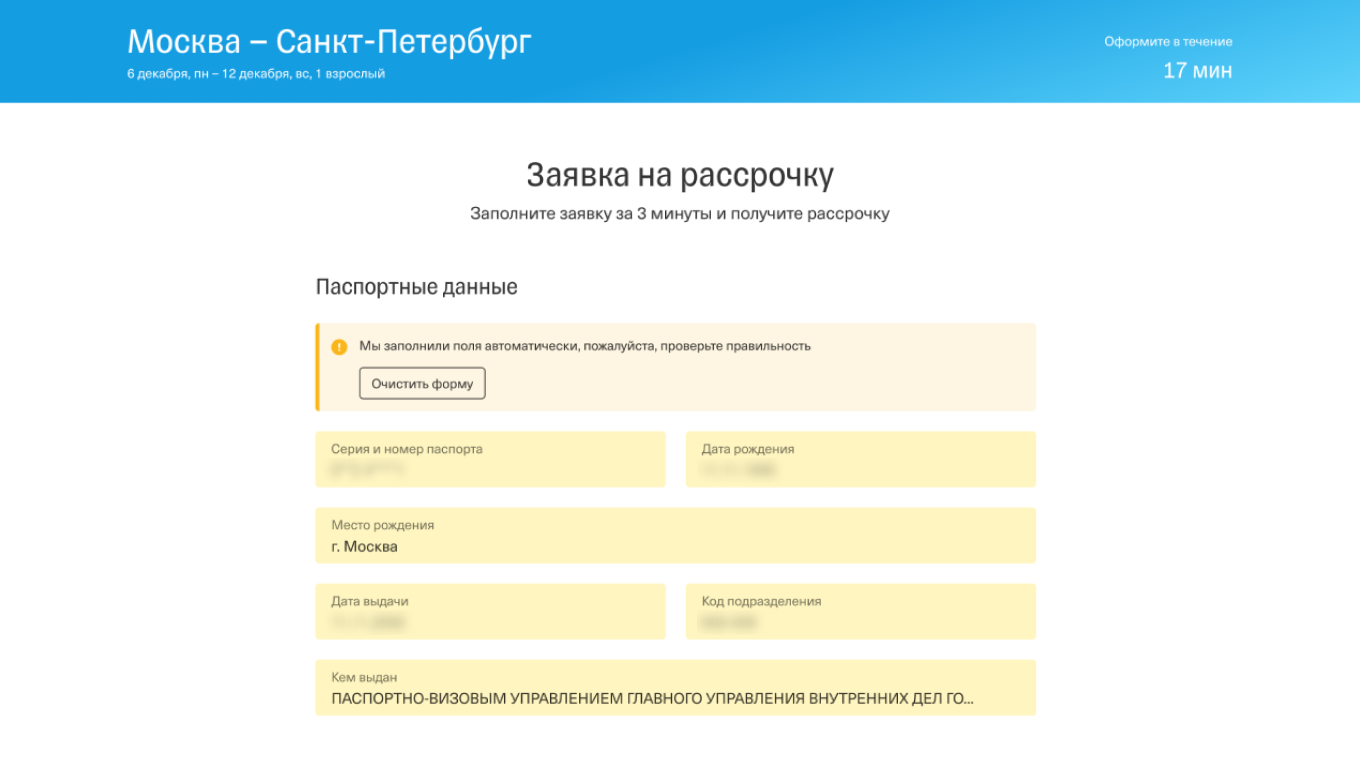1360x770 pixels.
Task: Click the auto-fill notification message text
Action: click(x=585, y=345)
